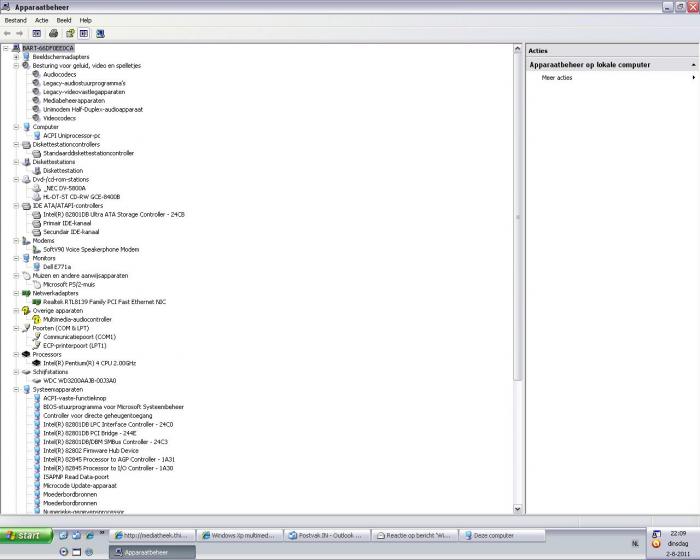
Task: Switch to Windows xp multimedia taskbar button
Action: pos(240,535)
